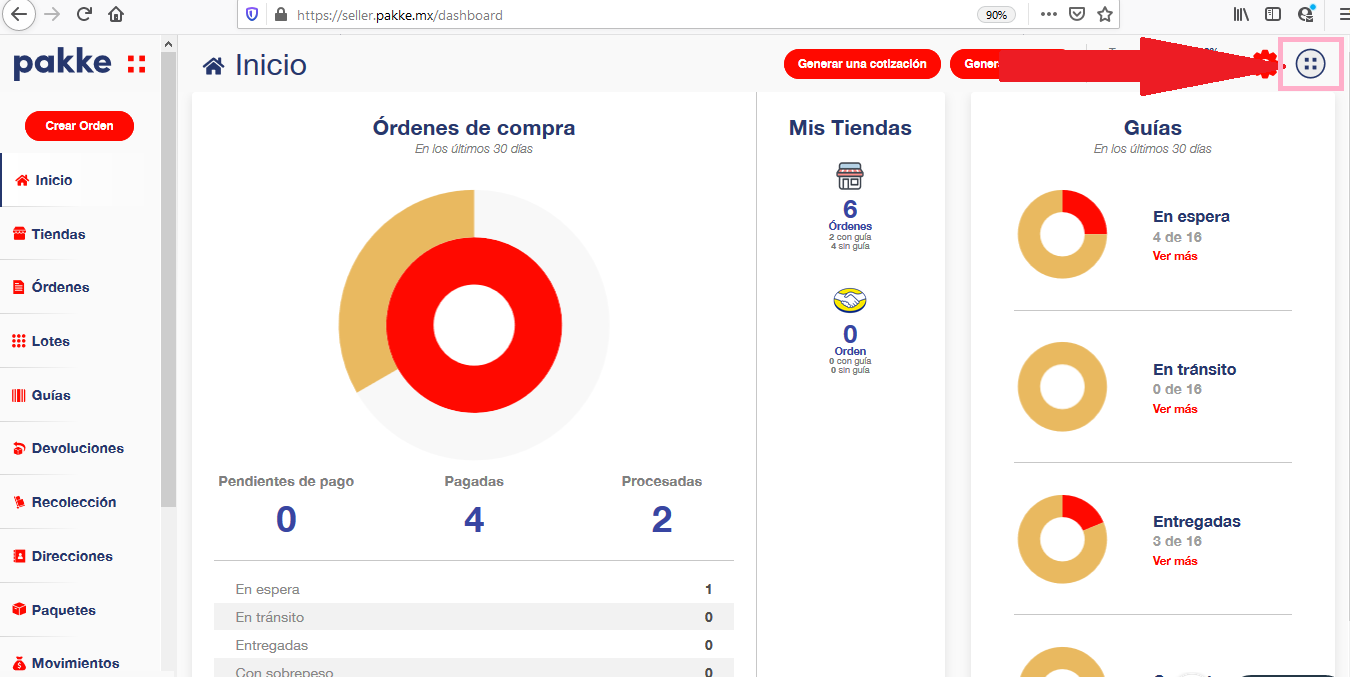The height and width of the screenshot is (677, 1350).
Task: Open the Firefox hamburger menu
Action: click(1343, 14)
